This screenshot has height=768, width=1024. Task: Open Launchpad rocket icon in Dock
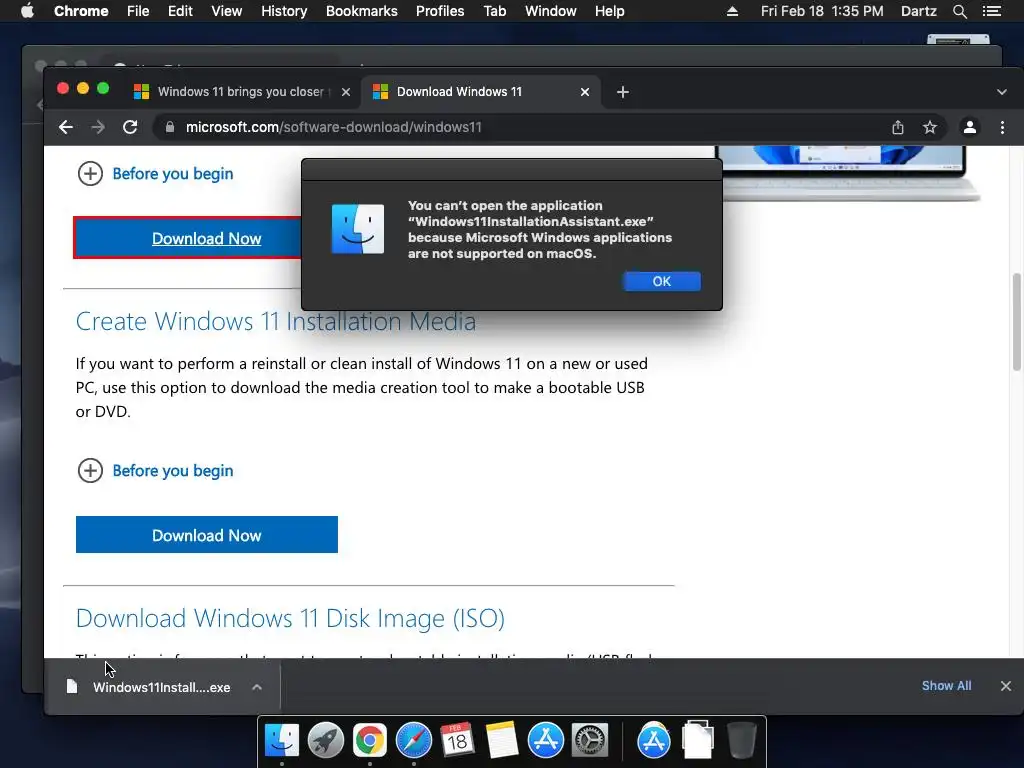point(326,740)
